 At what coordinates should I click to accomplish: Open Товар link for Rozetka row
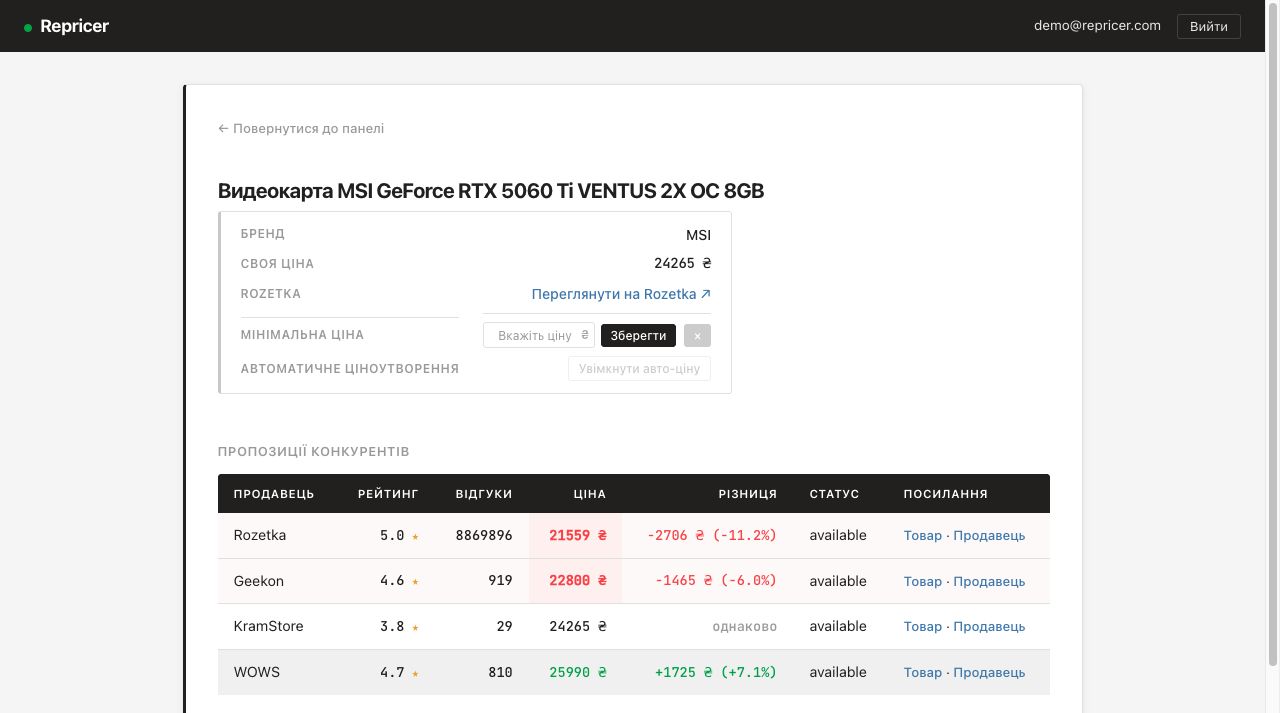(922, 536)
